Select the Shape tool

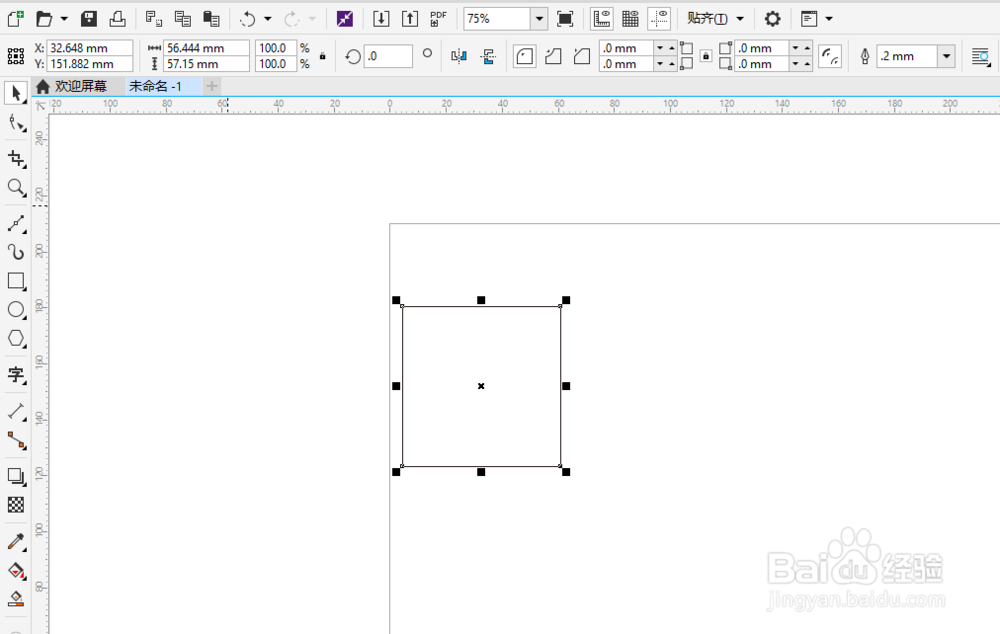pos(16,123)
